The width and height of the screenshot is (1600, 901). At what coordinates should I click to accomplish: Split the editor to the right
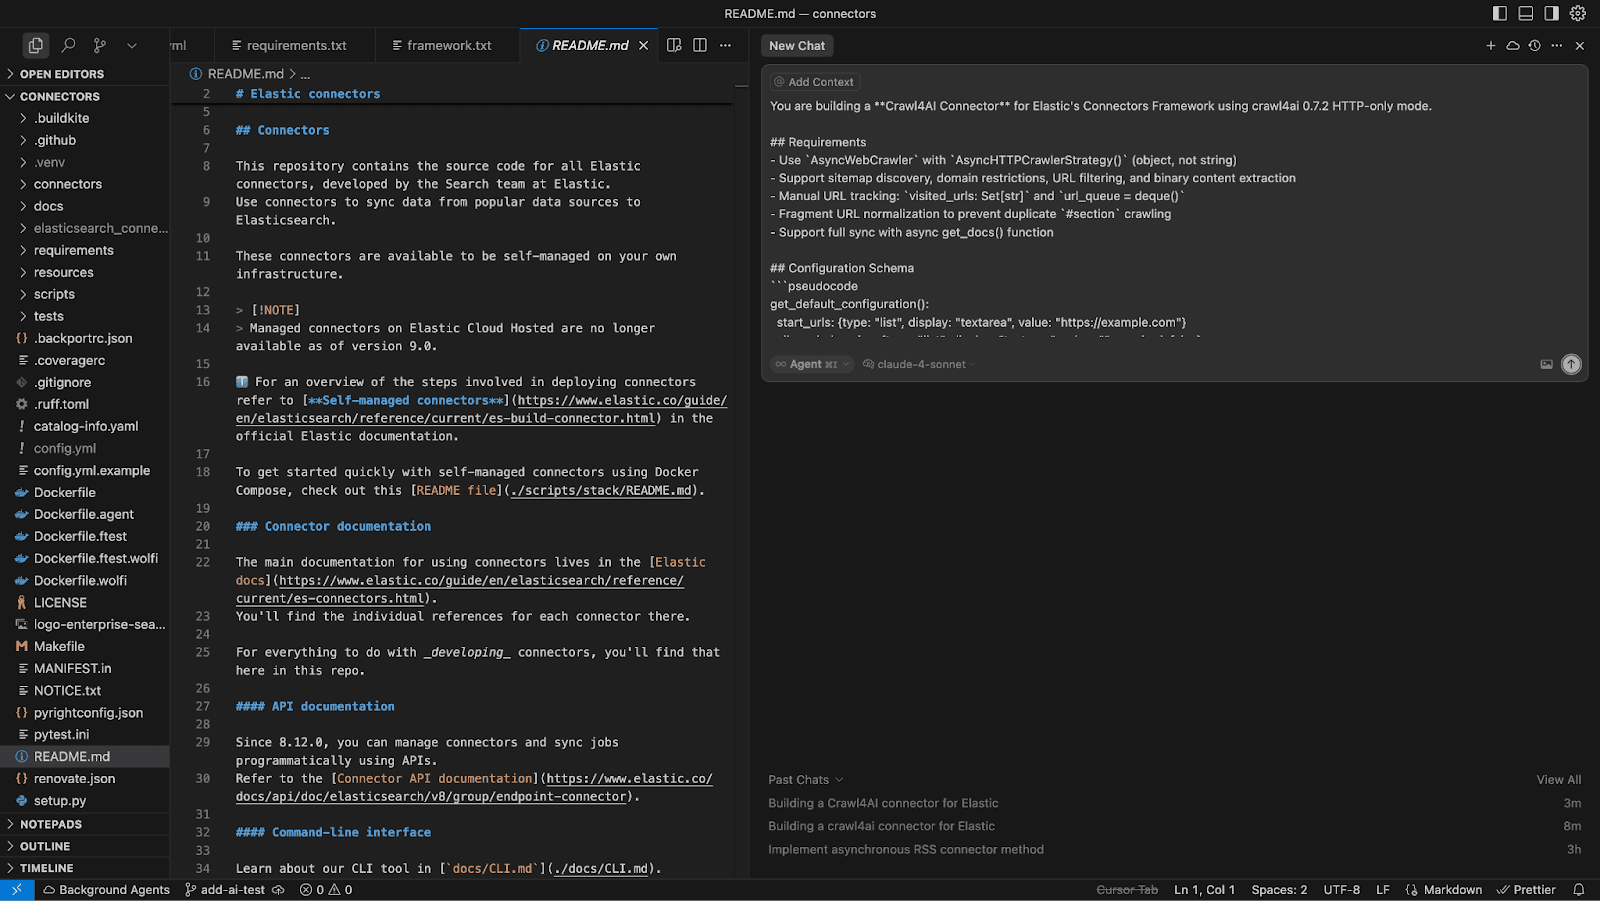[x=700, y=45]
